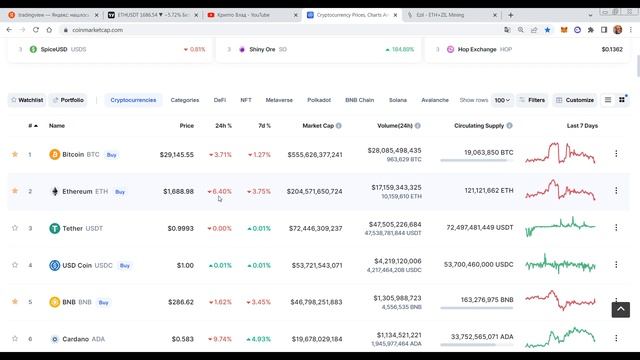Click the Cardano coin logo
640x360 pixels.
[54, 339]
